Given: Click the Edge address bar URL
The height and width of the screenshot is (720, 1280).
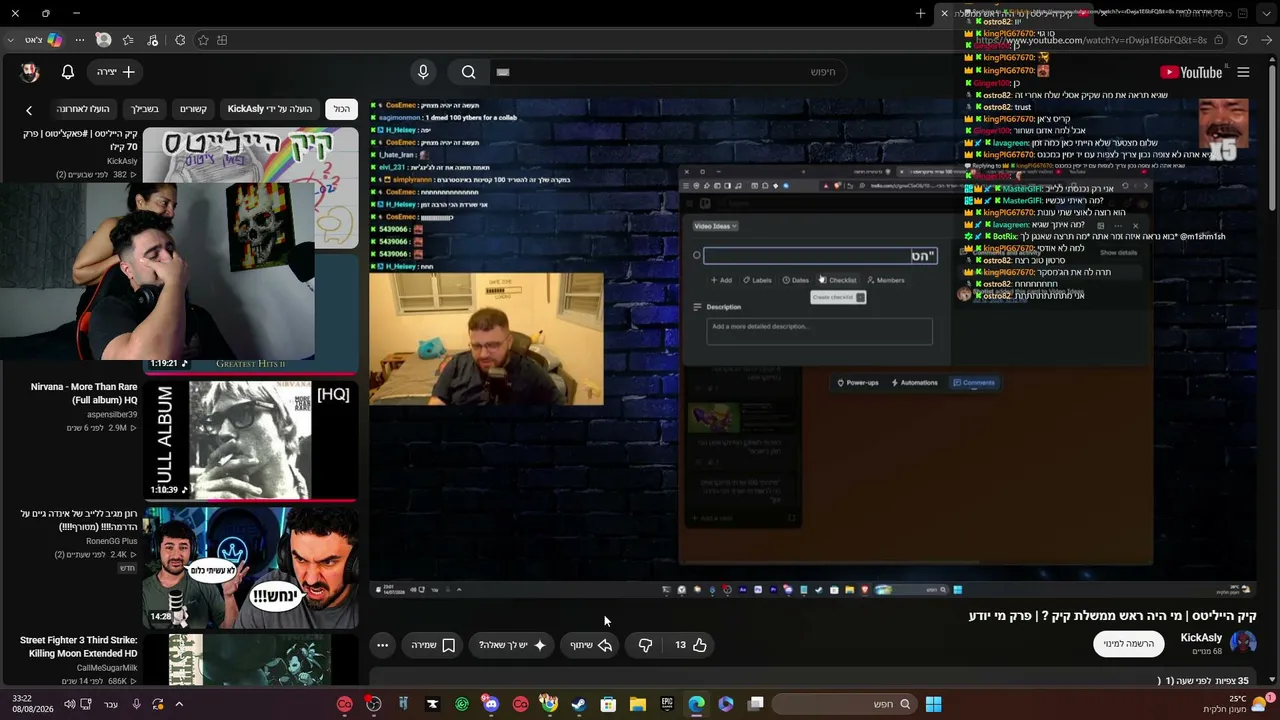Looking at the screenshot, I should [1092, 40].
